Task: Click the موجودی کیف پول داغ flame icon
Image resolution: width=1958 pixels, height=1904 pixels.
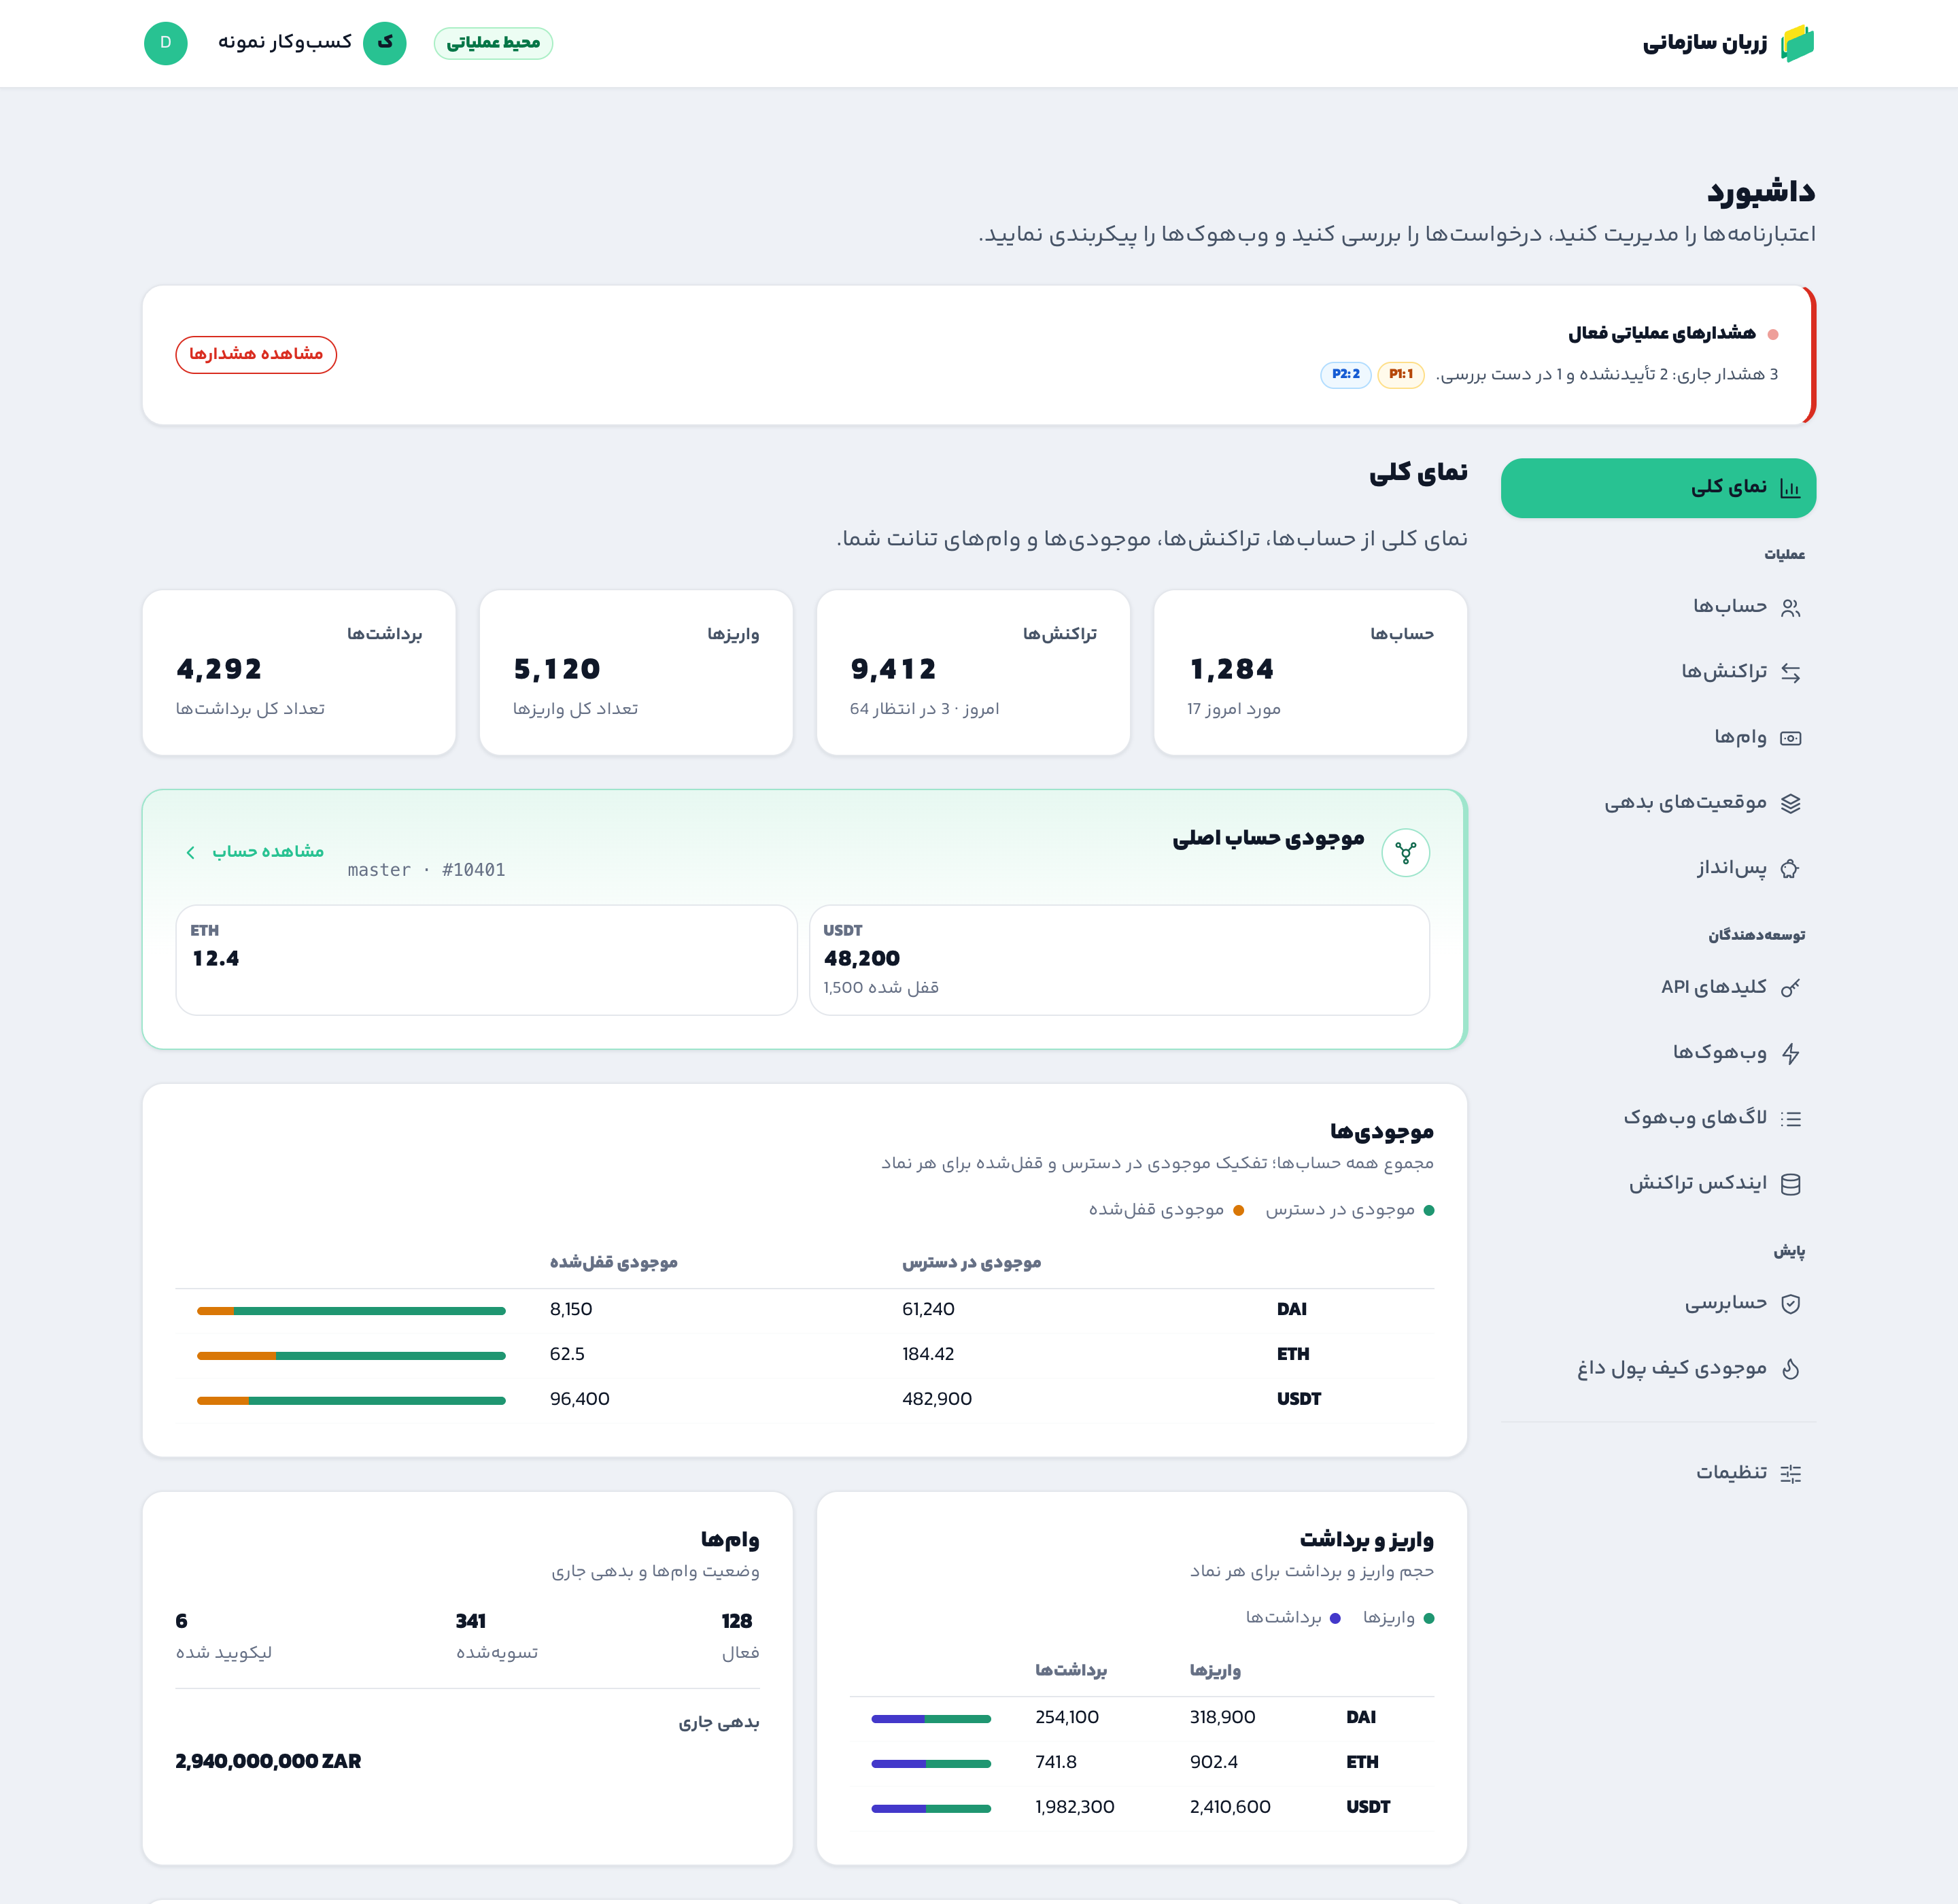Action: [1790, 1369]
